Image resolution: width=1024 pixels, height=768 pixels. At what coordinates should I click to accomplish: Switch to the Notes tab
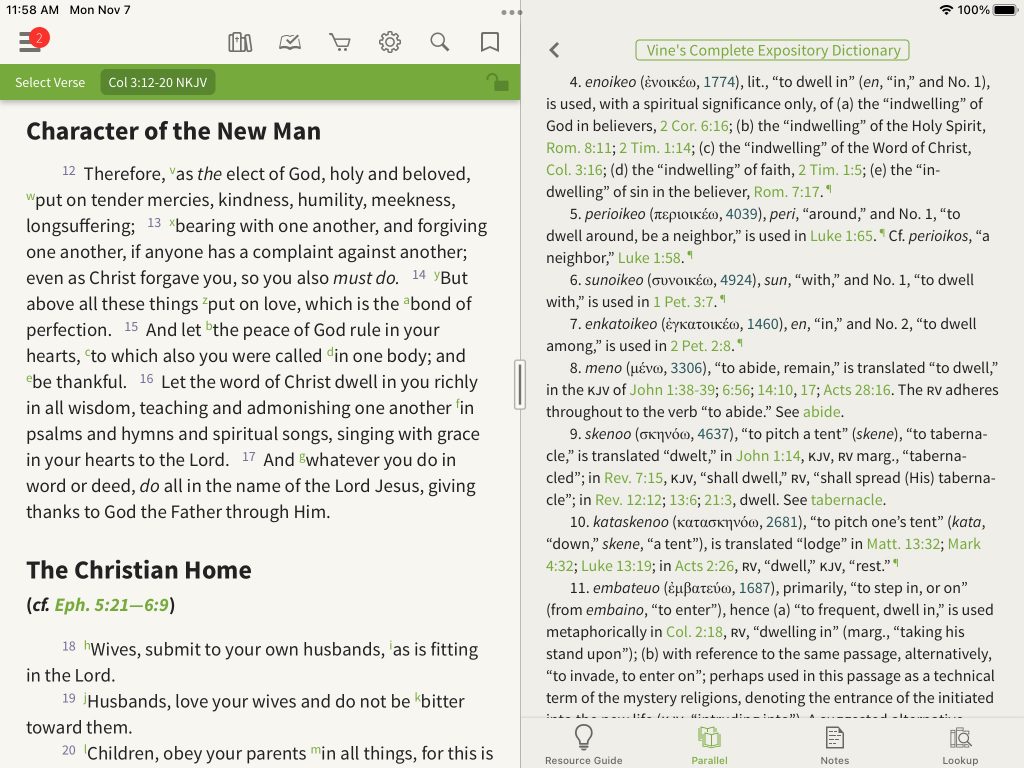coord(835,744)
